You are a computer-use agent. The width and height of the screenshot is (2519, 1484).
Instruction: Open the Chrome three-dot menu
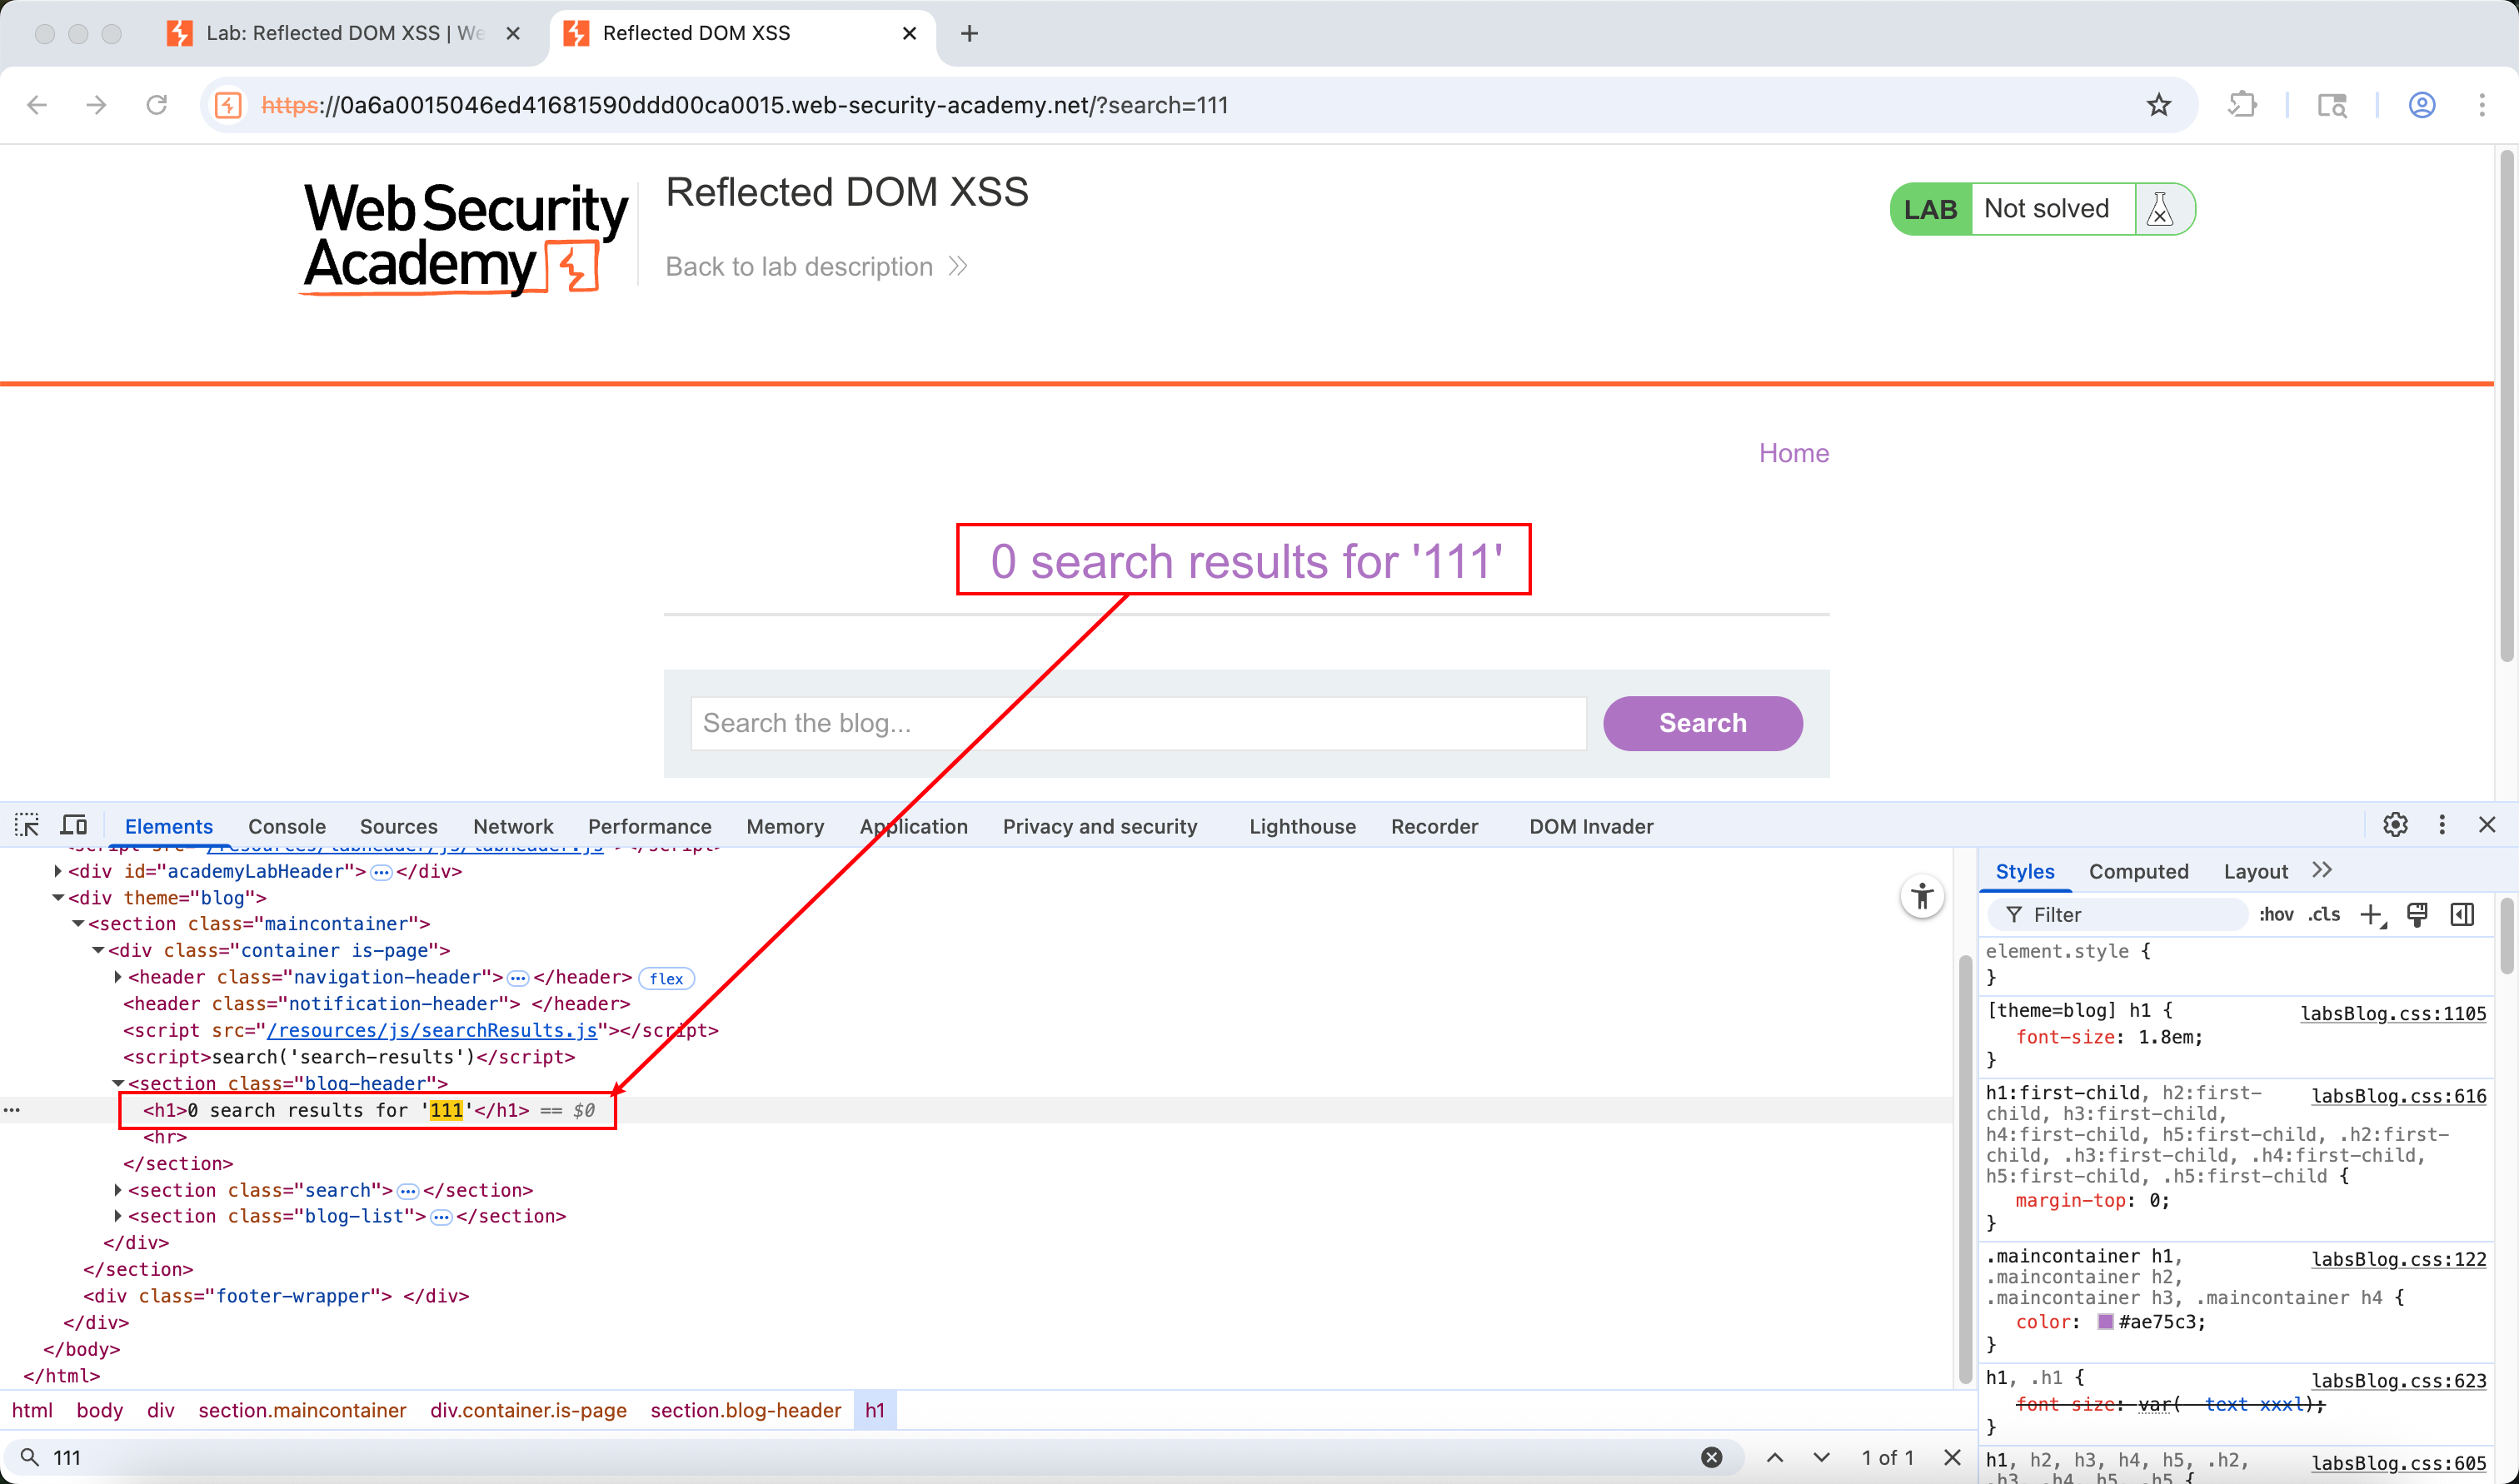(2481, 105)
